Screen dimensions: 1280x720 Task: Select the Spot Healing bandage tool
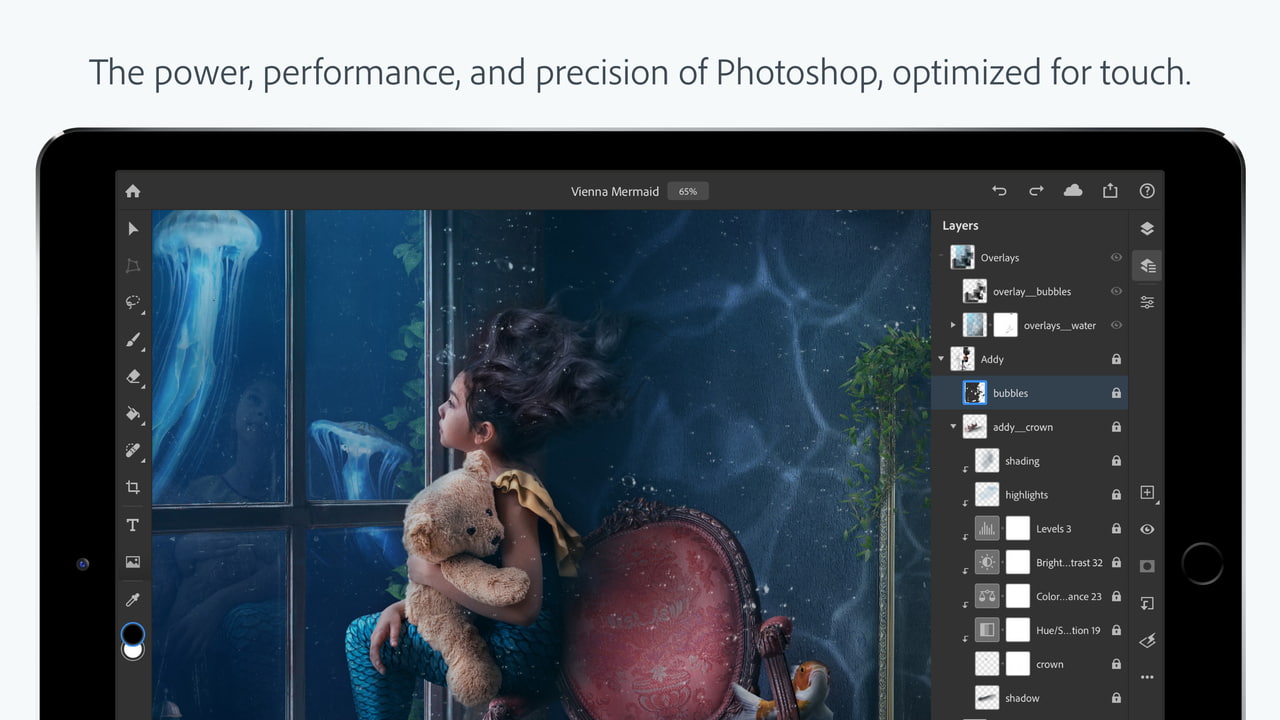click(133, 451)
